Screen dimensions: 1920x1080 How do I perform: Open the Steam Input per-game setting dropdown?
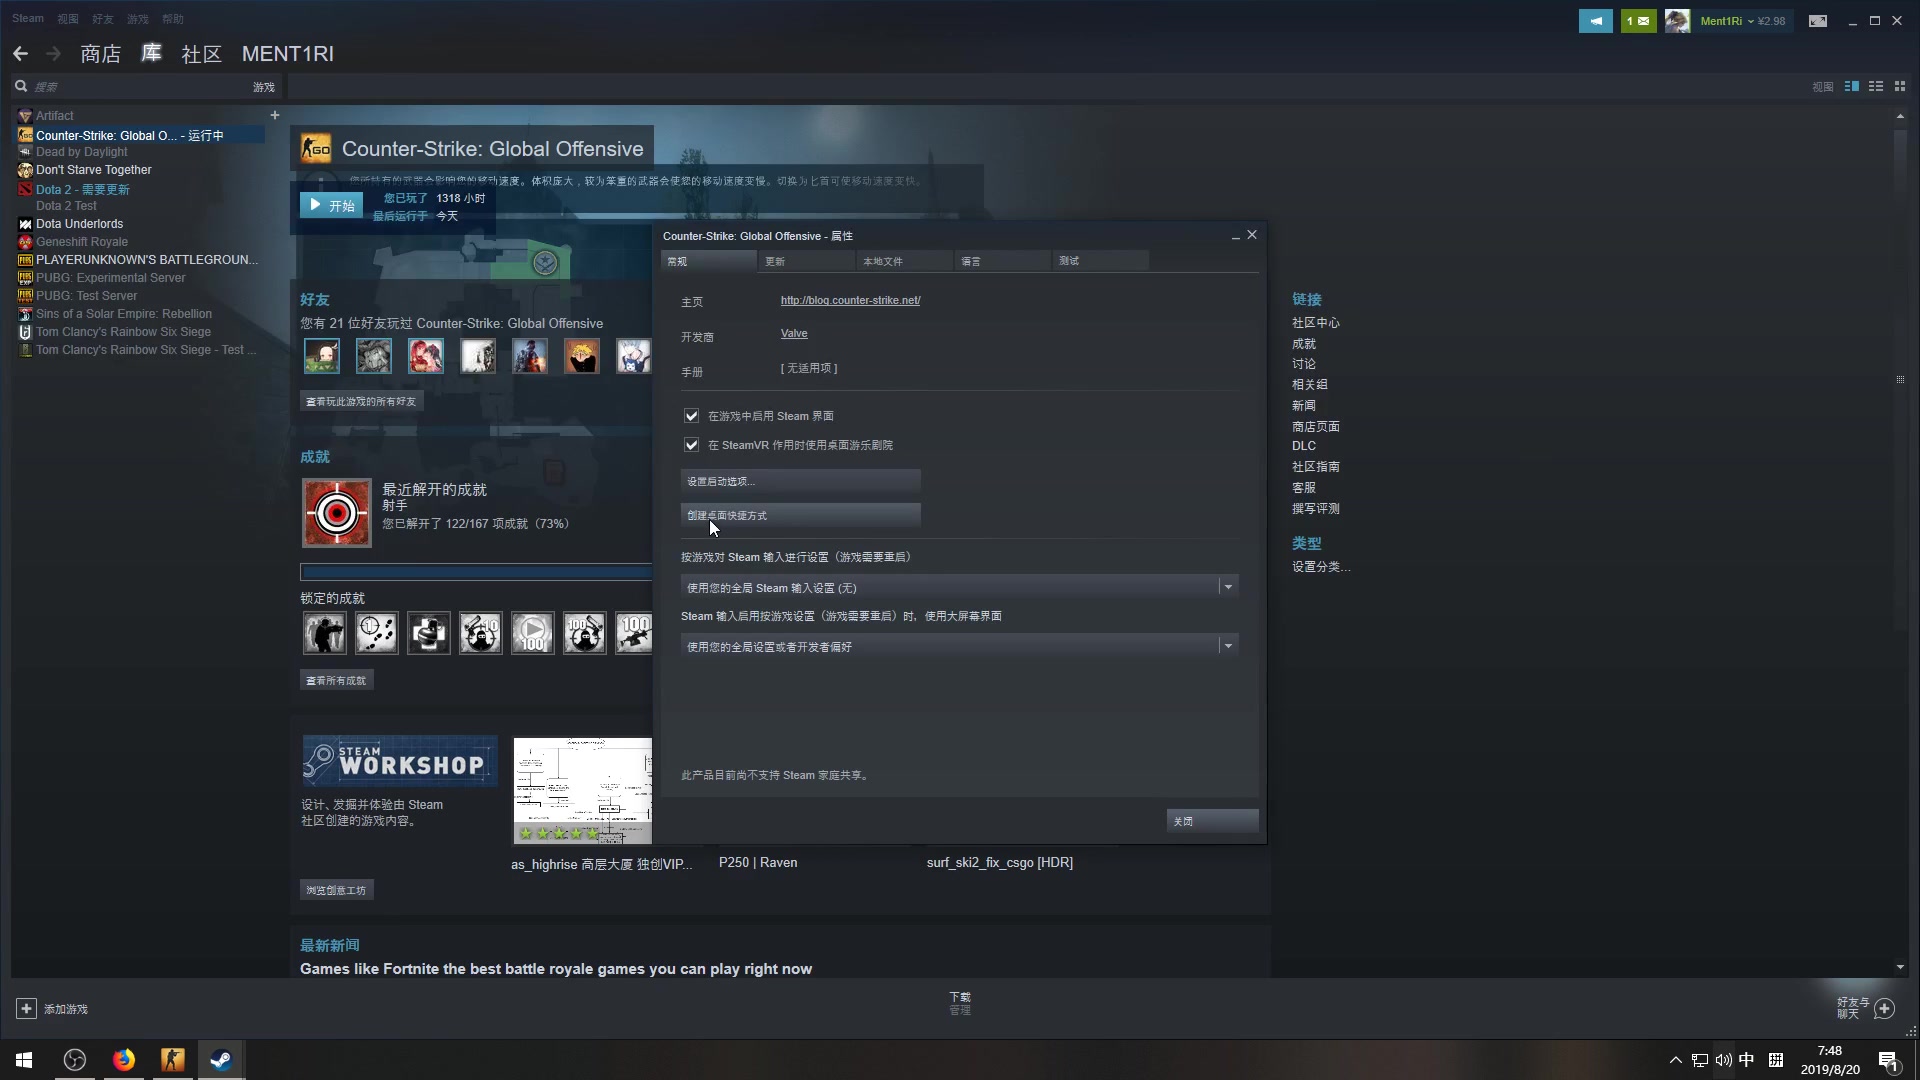959,588
